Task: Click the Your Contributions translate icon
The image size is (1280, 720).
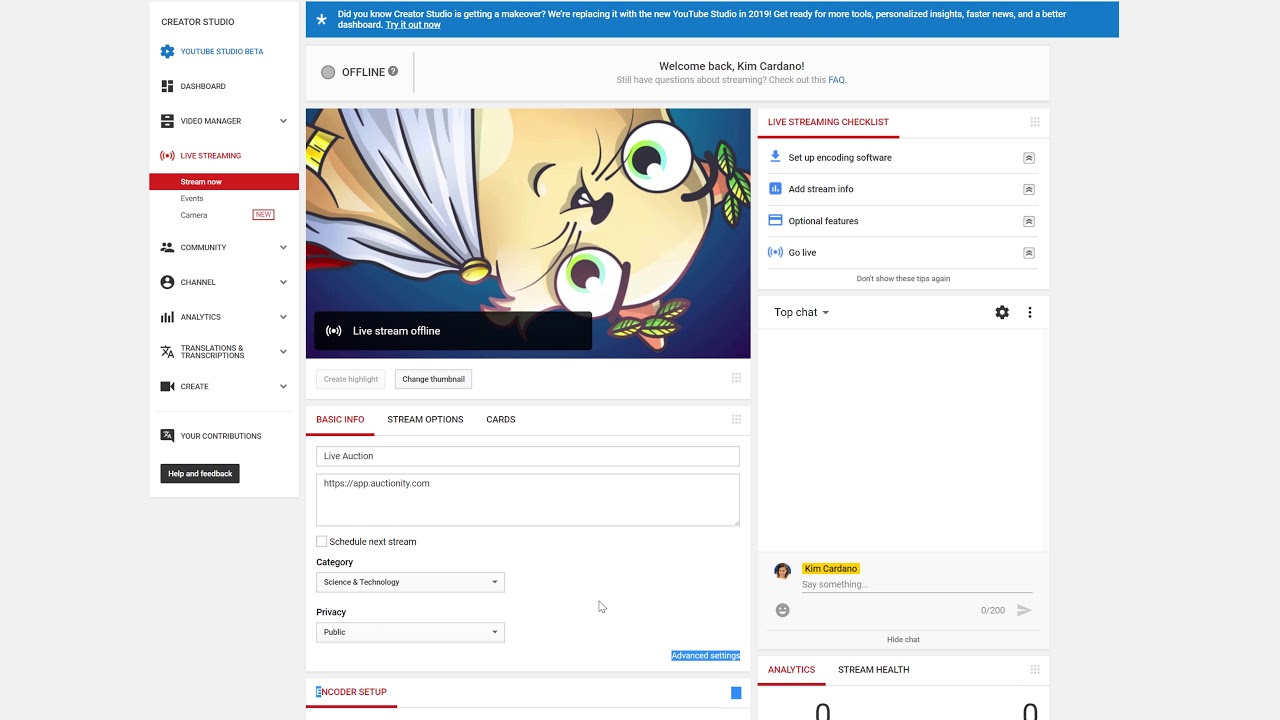Action: point(167,436)
